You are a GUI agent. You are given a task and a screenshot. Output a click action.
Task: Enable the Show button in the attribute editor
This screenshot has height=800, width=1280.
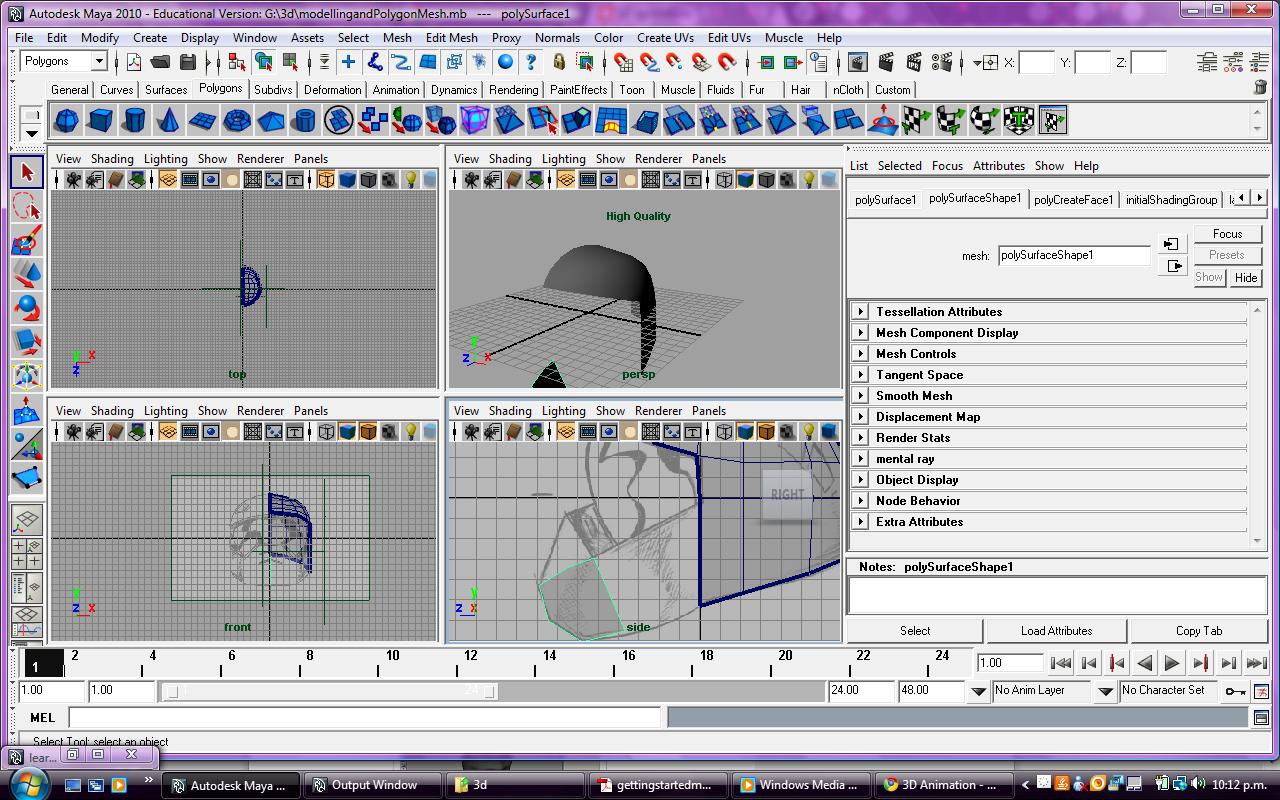click(1208, 277)
